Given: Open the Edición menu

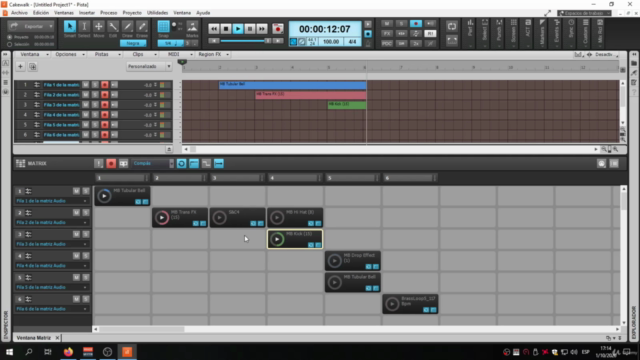Looking at the screenshot, I should (41, 13).
